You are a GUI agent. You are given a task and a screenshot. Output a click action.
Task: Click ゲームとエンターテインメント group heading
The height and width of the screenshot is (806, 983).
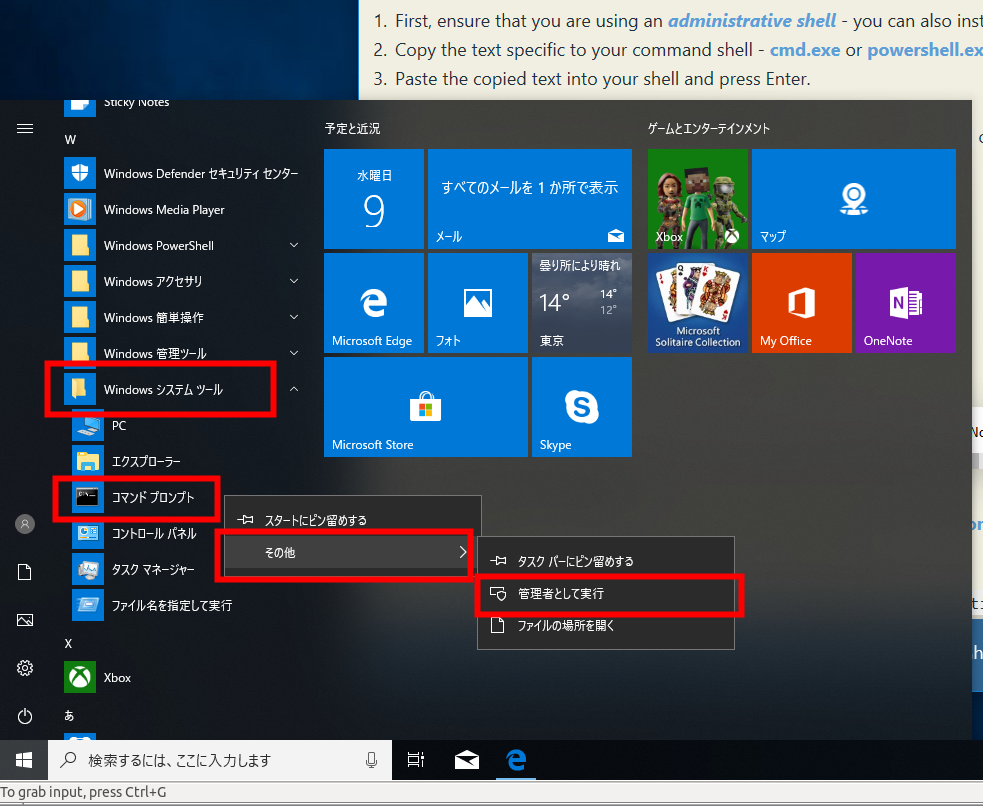pos(708,128)
